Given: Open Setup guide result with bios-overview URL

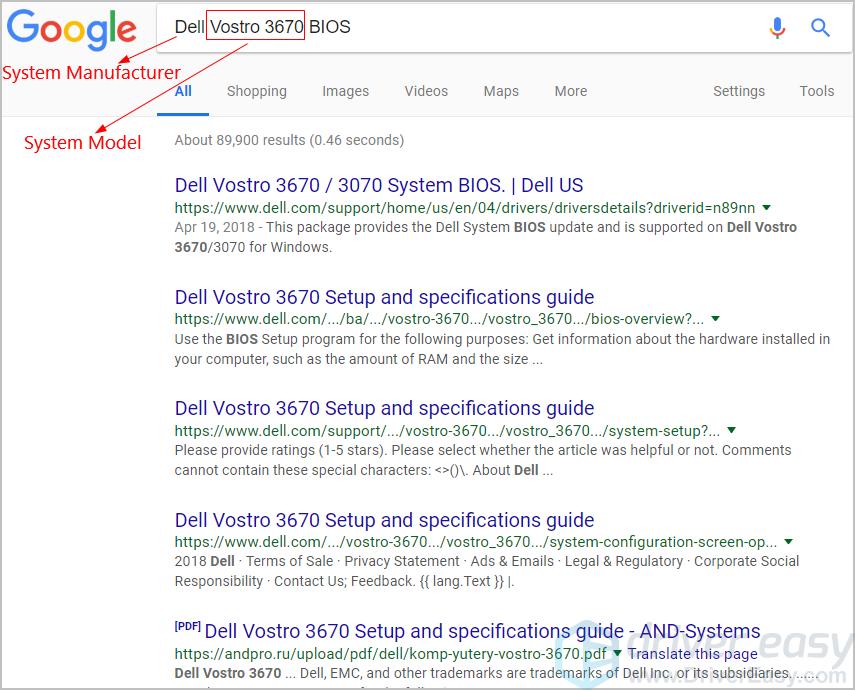Looking at the screenshot, I should click(x=384, y=297).
